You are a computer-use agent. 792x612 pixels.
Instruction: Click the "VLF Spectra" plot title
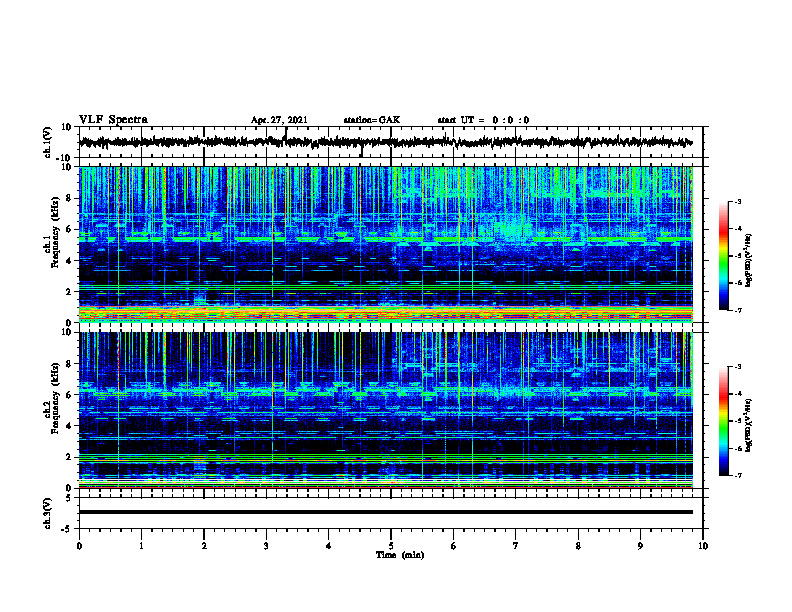[113, 120]
